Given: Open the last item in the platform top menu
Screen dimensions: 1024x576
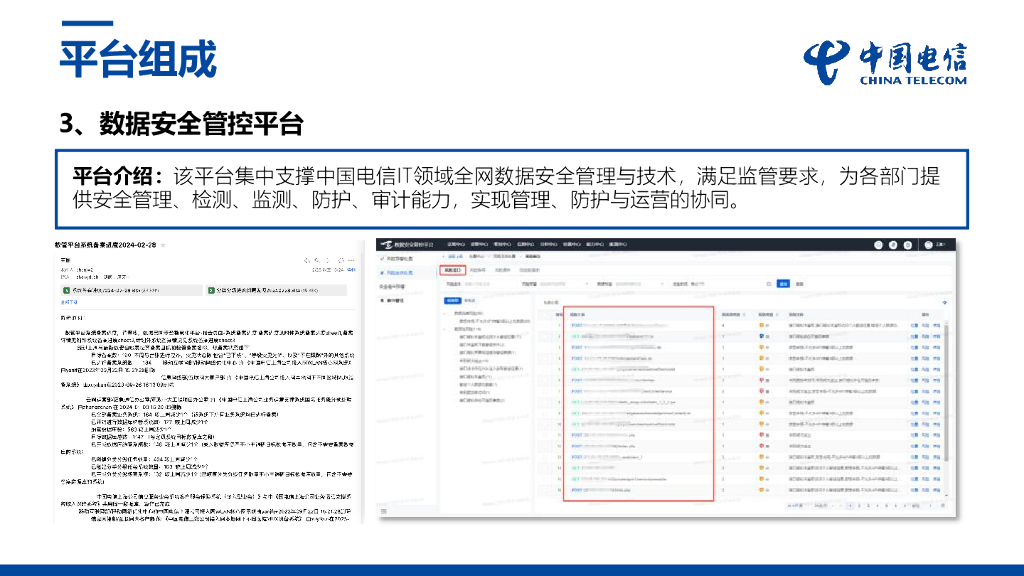Looking at the screenshot, I should point(618,244).
